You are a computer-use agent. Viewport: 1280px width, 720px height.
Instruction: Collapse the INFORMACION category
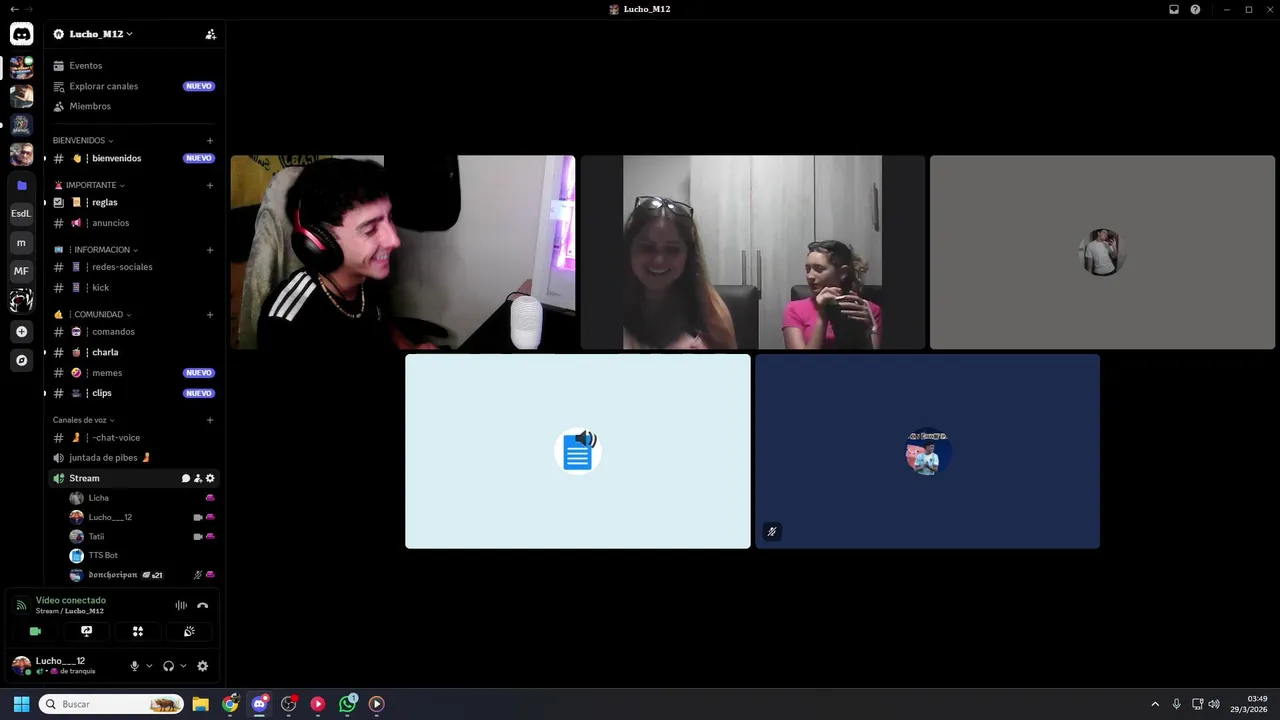(96, 250)
